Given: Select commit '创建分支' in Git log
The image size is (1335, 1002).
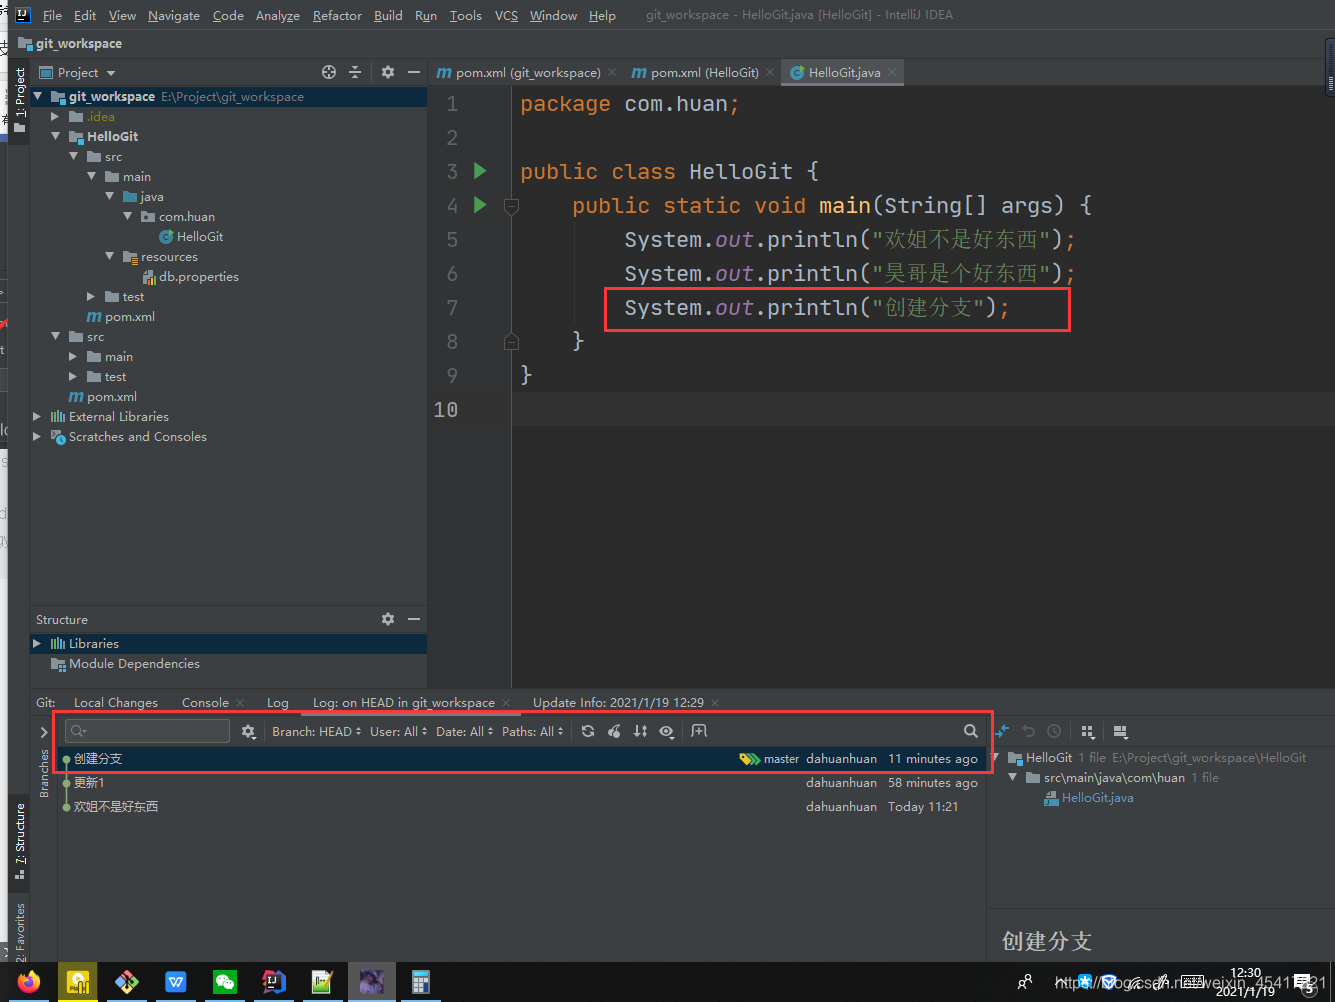Looking at the screenshot, I should click(x=521, y=758).
